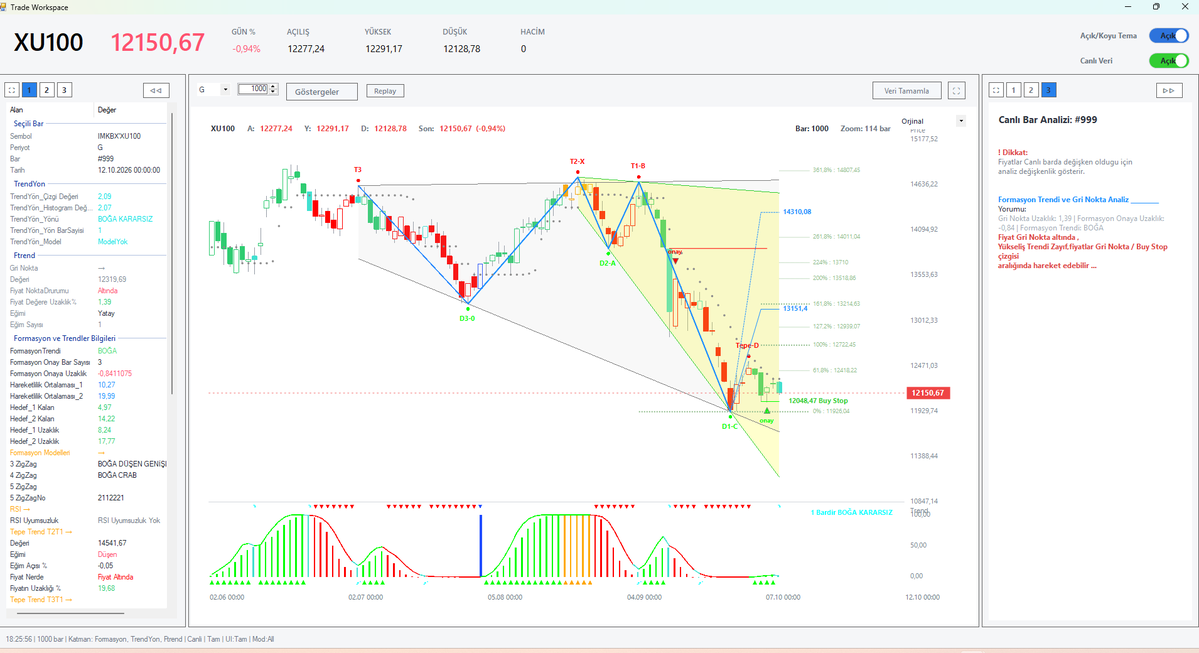Image resolution: width=1199 pixels, height=653 pixels.
Task: Toggle the Canlı Veri switch
Action: (1168, 60)
